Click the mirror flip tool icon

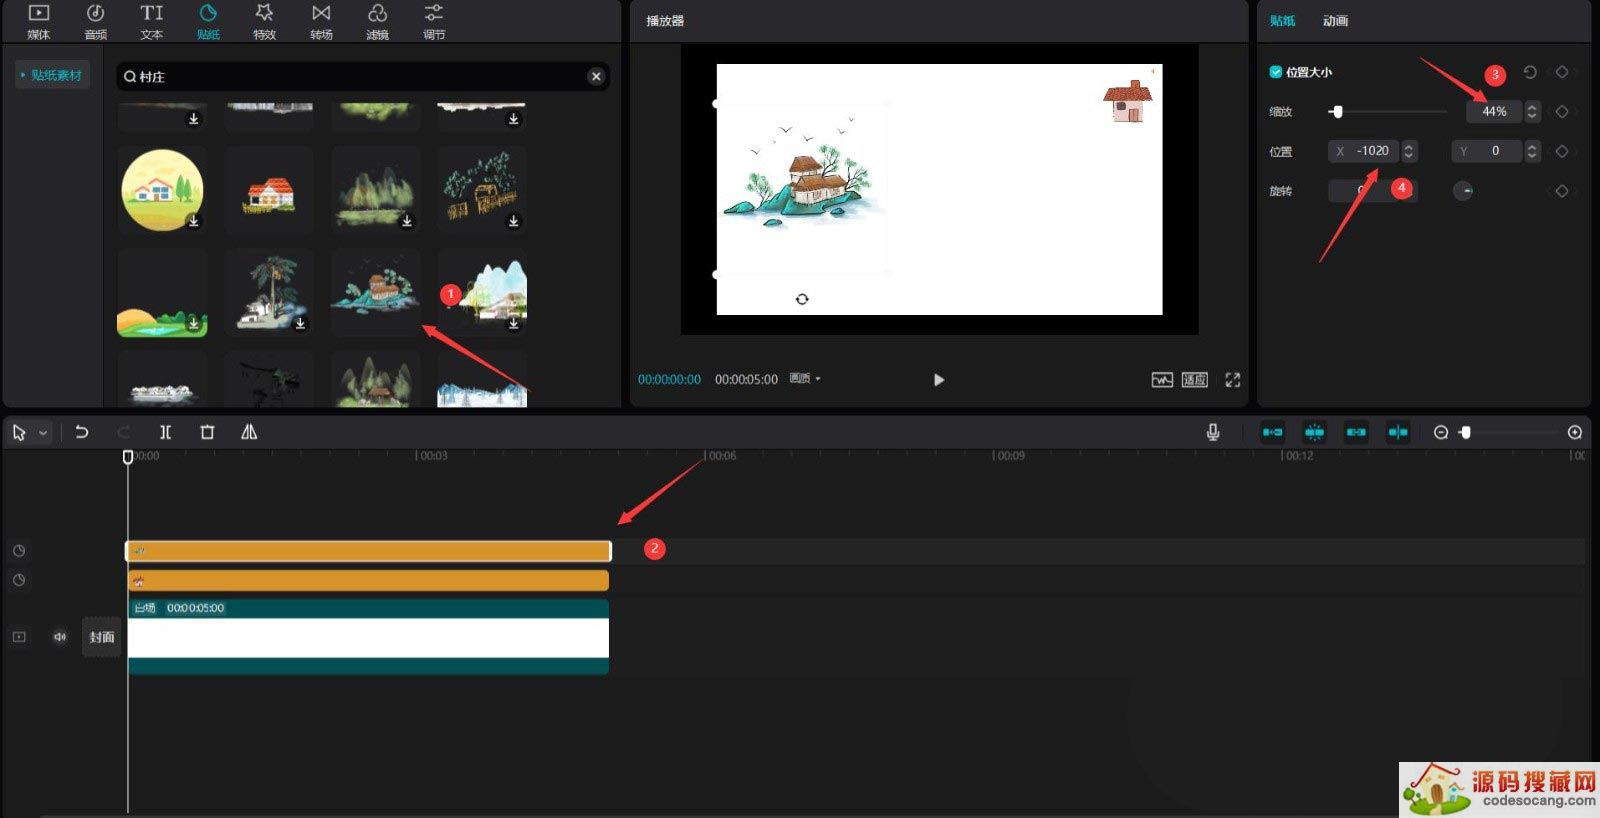click(x=249, y=432)
